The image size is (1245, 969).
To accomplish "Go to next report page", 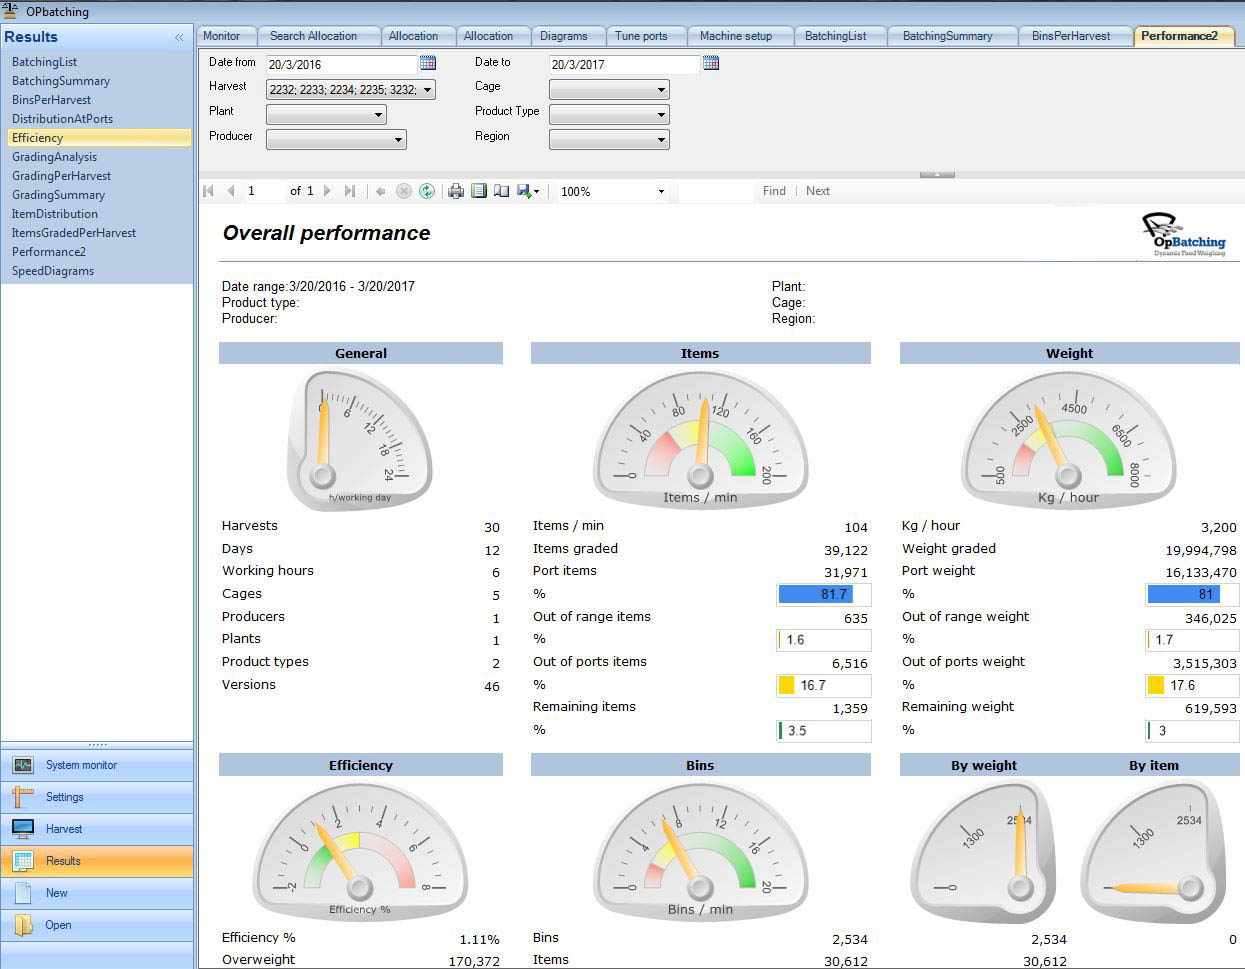I will pyautogui.click(x=327, y=191).
